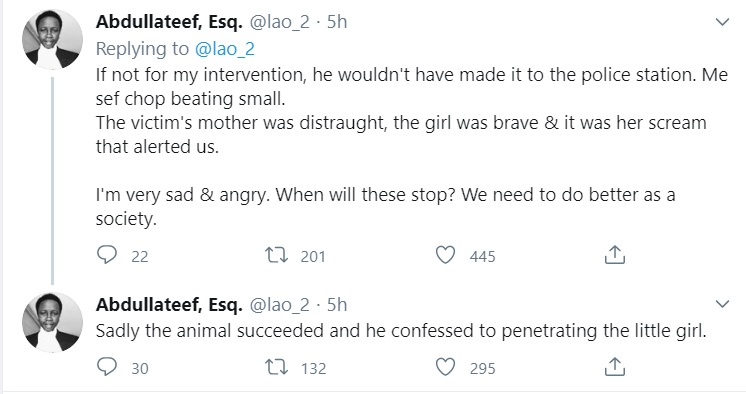Click the @lao_2 handle on first tweet header
This screenshot has height=394, width=746.
[x=279, y=22]
